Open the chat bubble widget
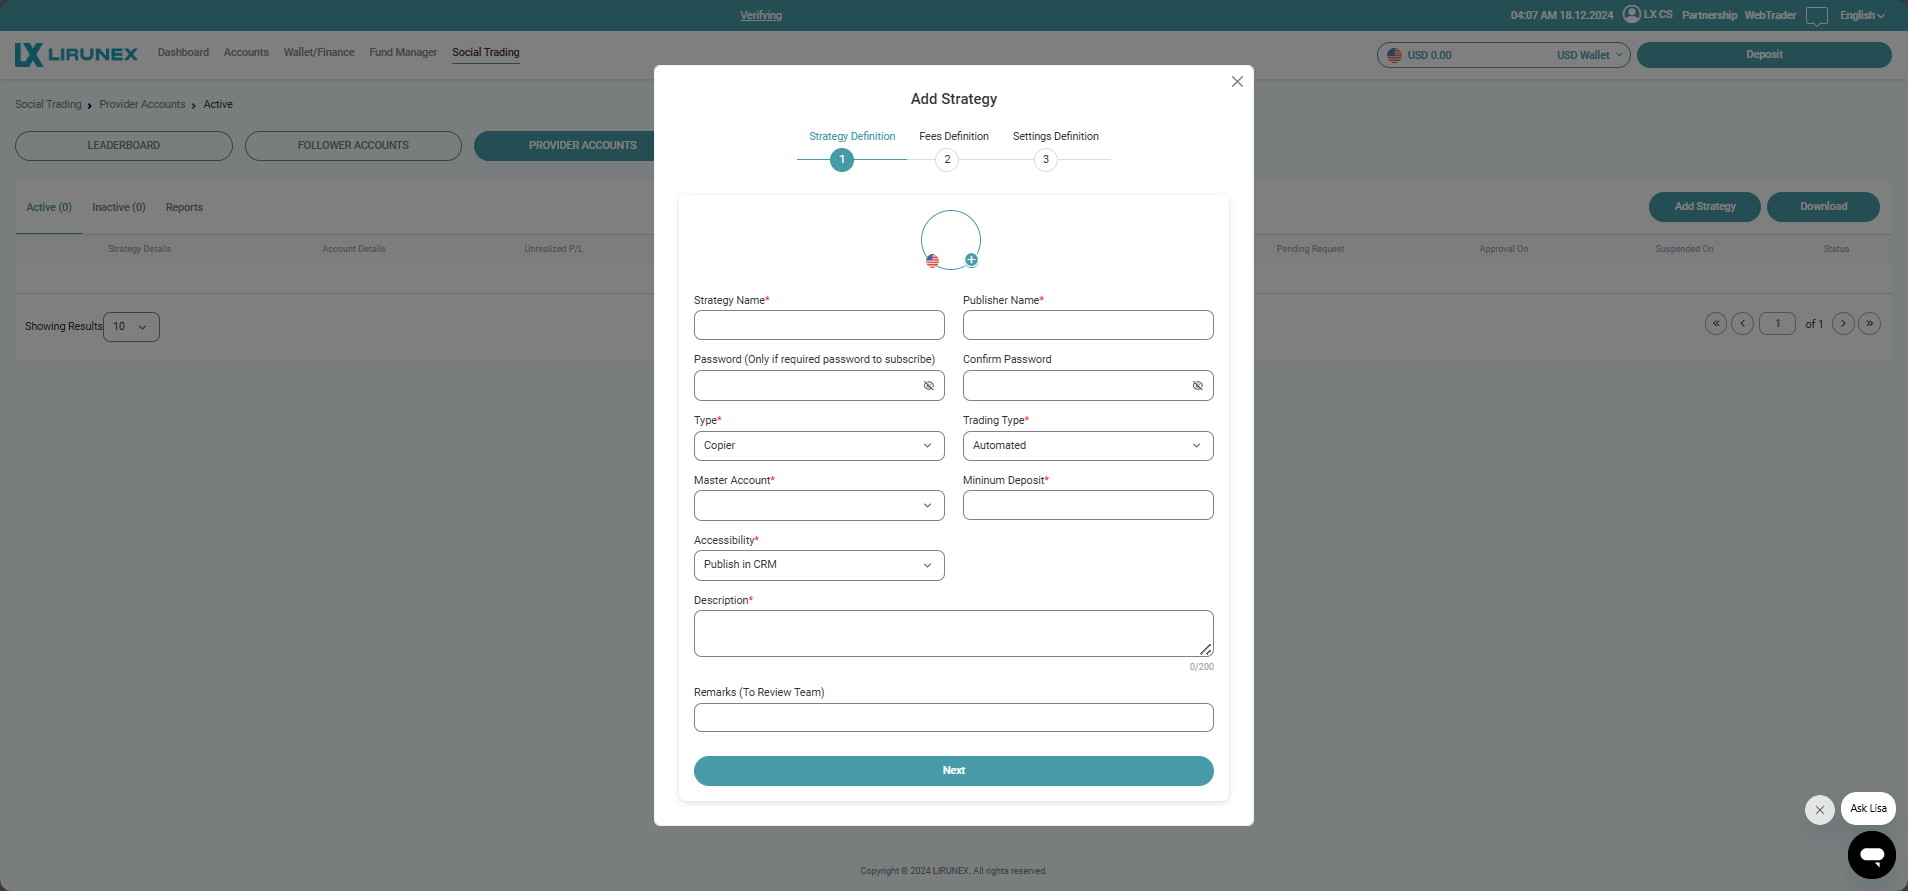Image resolution: width=1908 pixels, height=891 pixels. point(1871,855)
